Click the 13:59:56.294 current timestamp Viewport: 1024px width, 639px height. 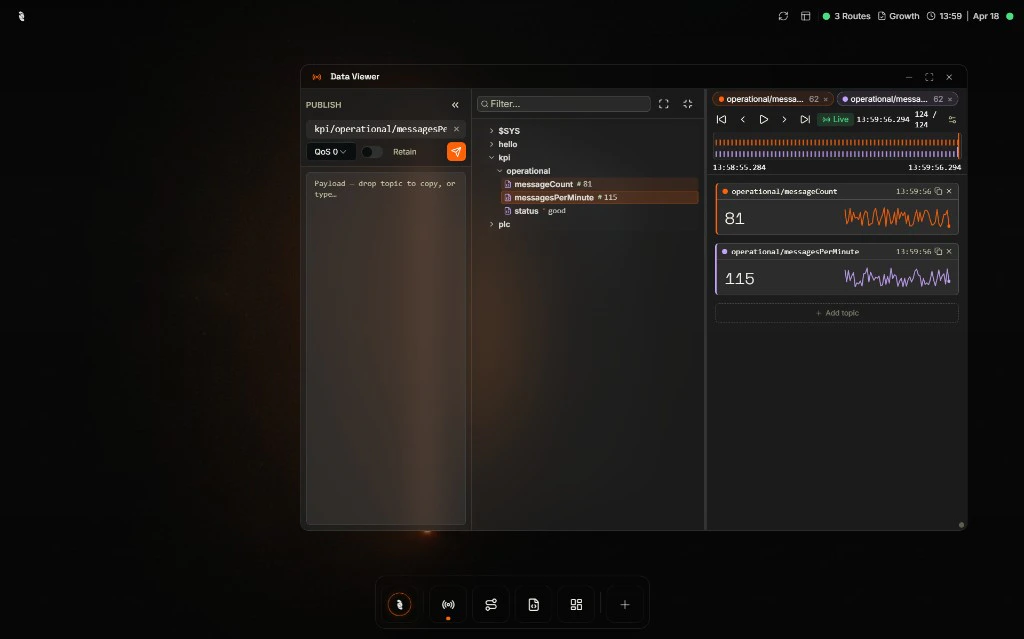point(883,120)
